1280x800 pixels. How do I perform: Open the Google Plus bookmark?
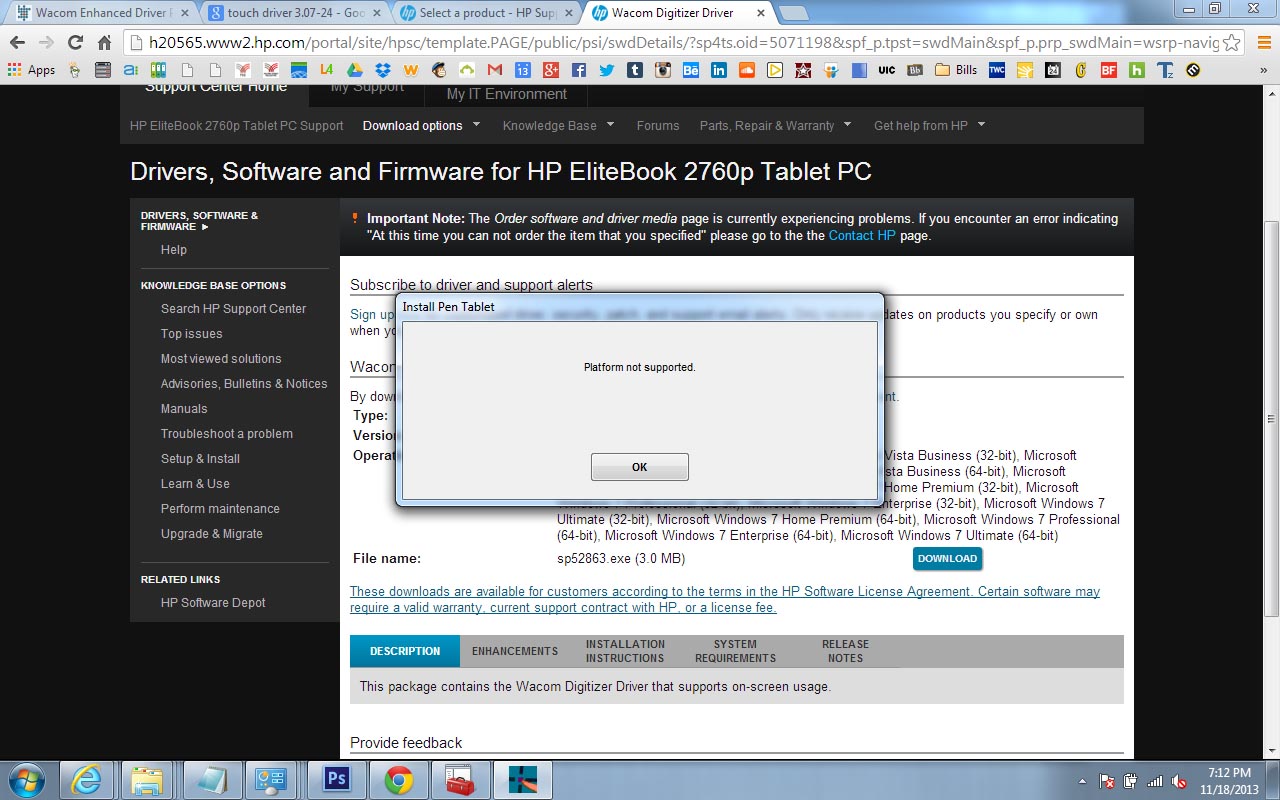[550, 70]
